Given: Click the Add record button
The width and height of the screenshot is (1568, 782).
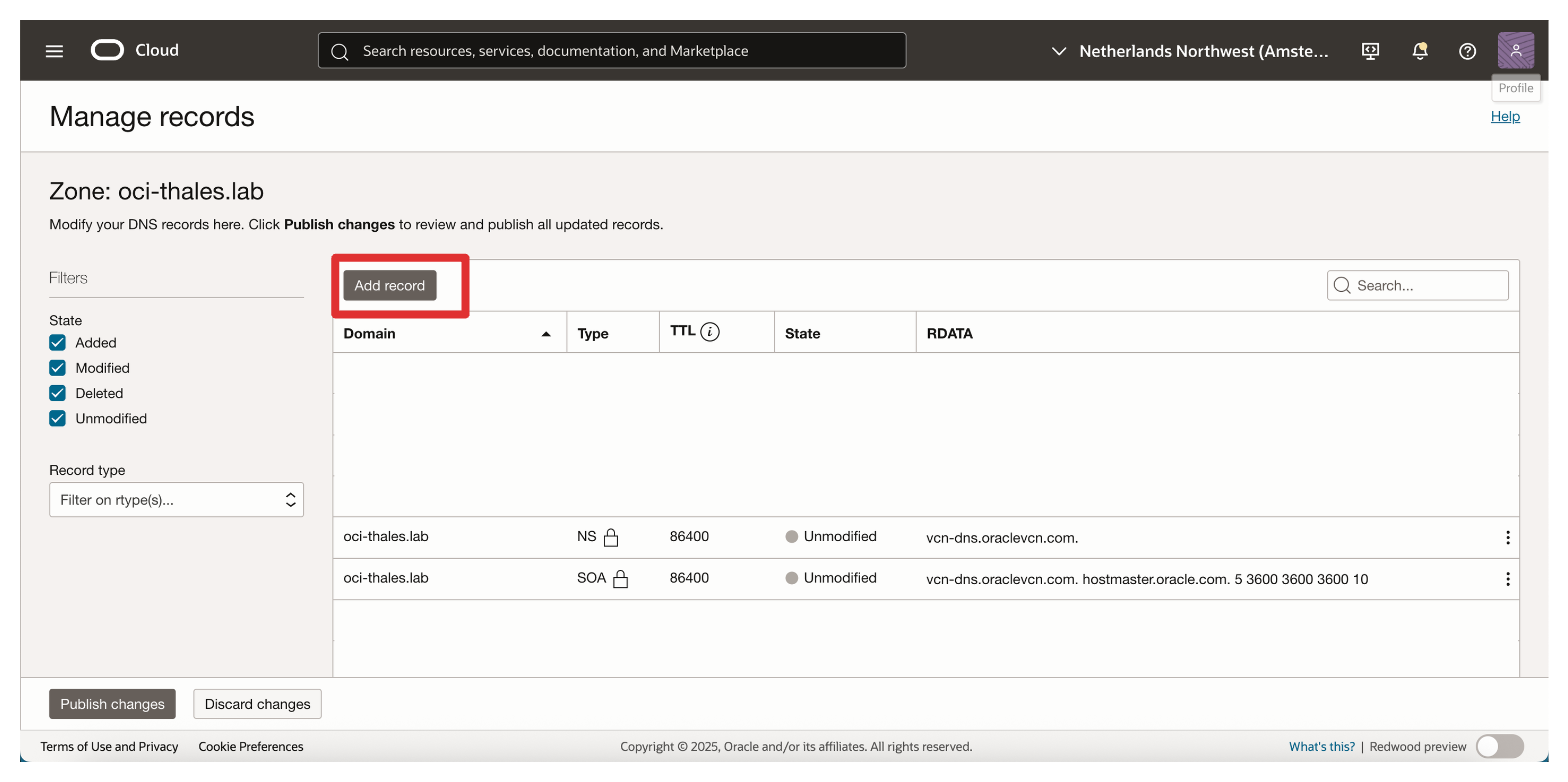Looking at the screenshot, I should (390, 286).
